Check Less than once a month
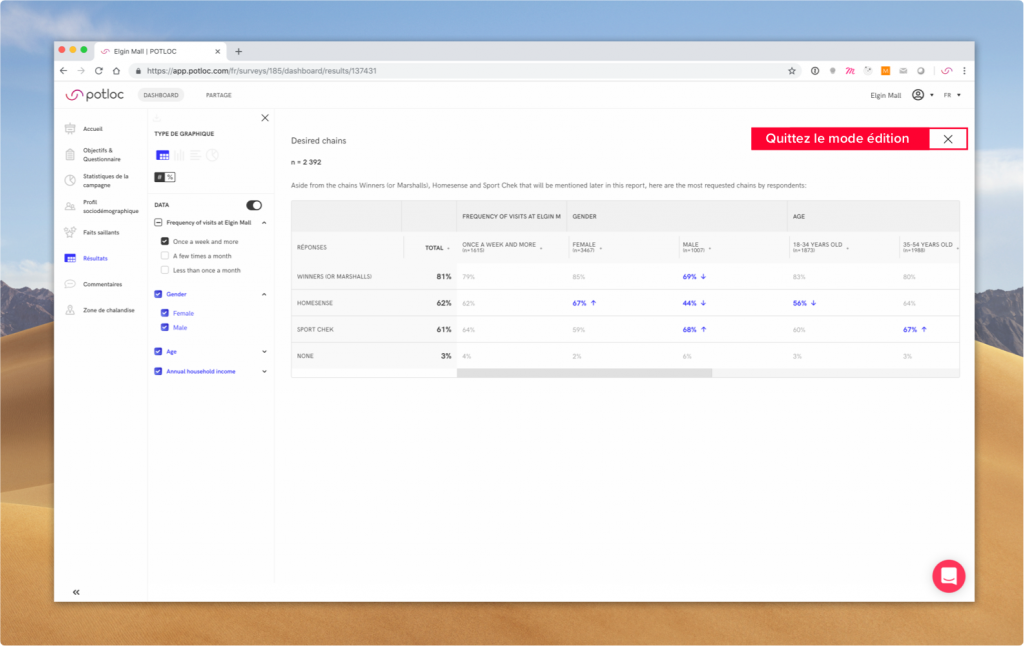The image size is (1024, 646). [165, 270]
